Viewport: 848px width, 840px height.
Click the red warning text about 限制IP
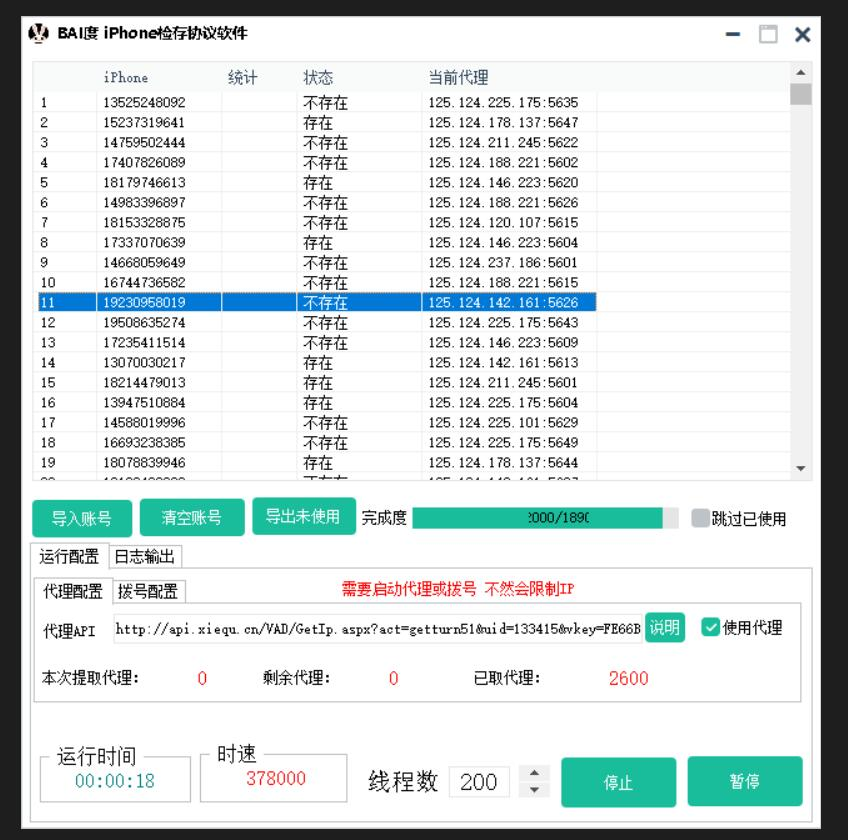[x=458, y=588]
